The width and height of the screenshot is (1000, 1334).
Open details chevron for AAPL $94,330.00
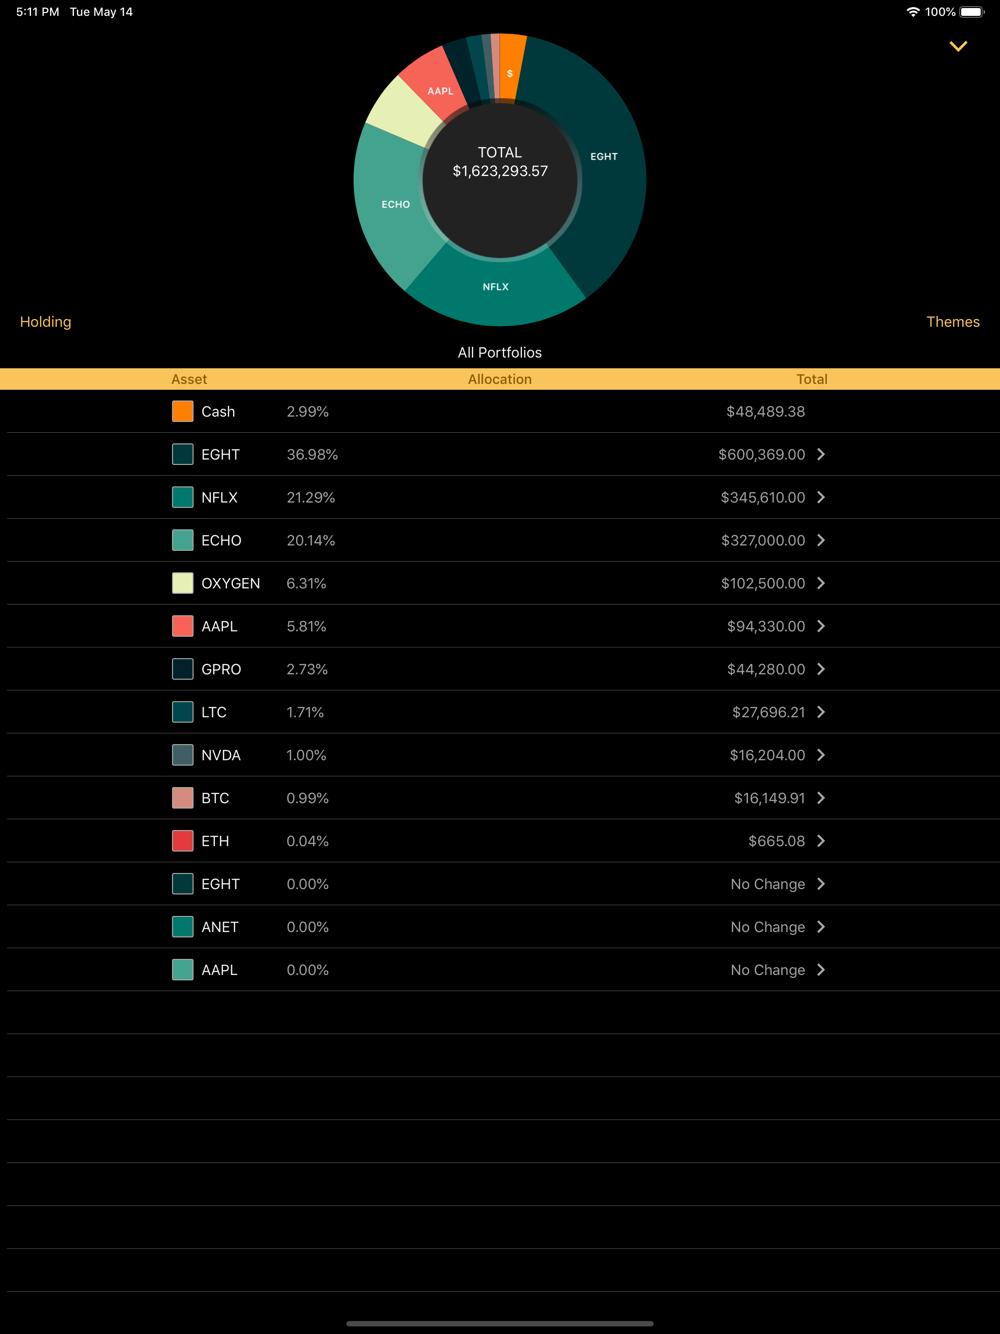click(x=821, y=626)
